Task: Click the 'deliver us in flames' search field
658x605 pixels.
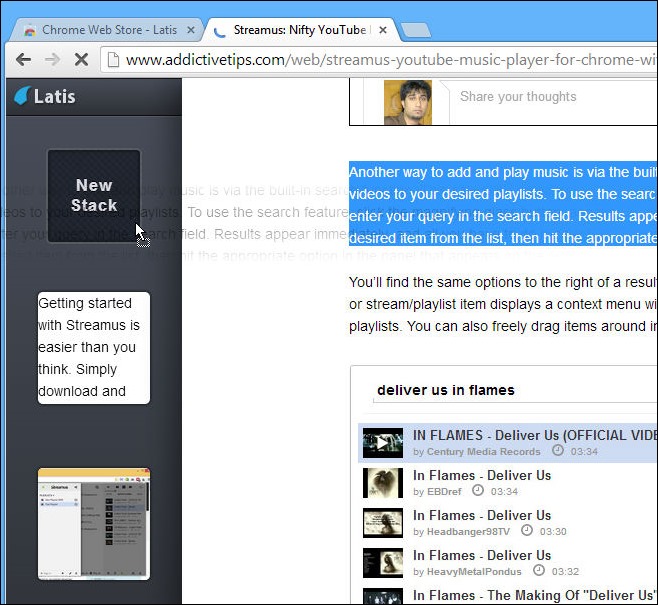Action: pos(515,391)
